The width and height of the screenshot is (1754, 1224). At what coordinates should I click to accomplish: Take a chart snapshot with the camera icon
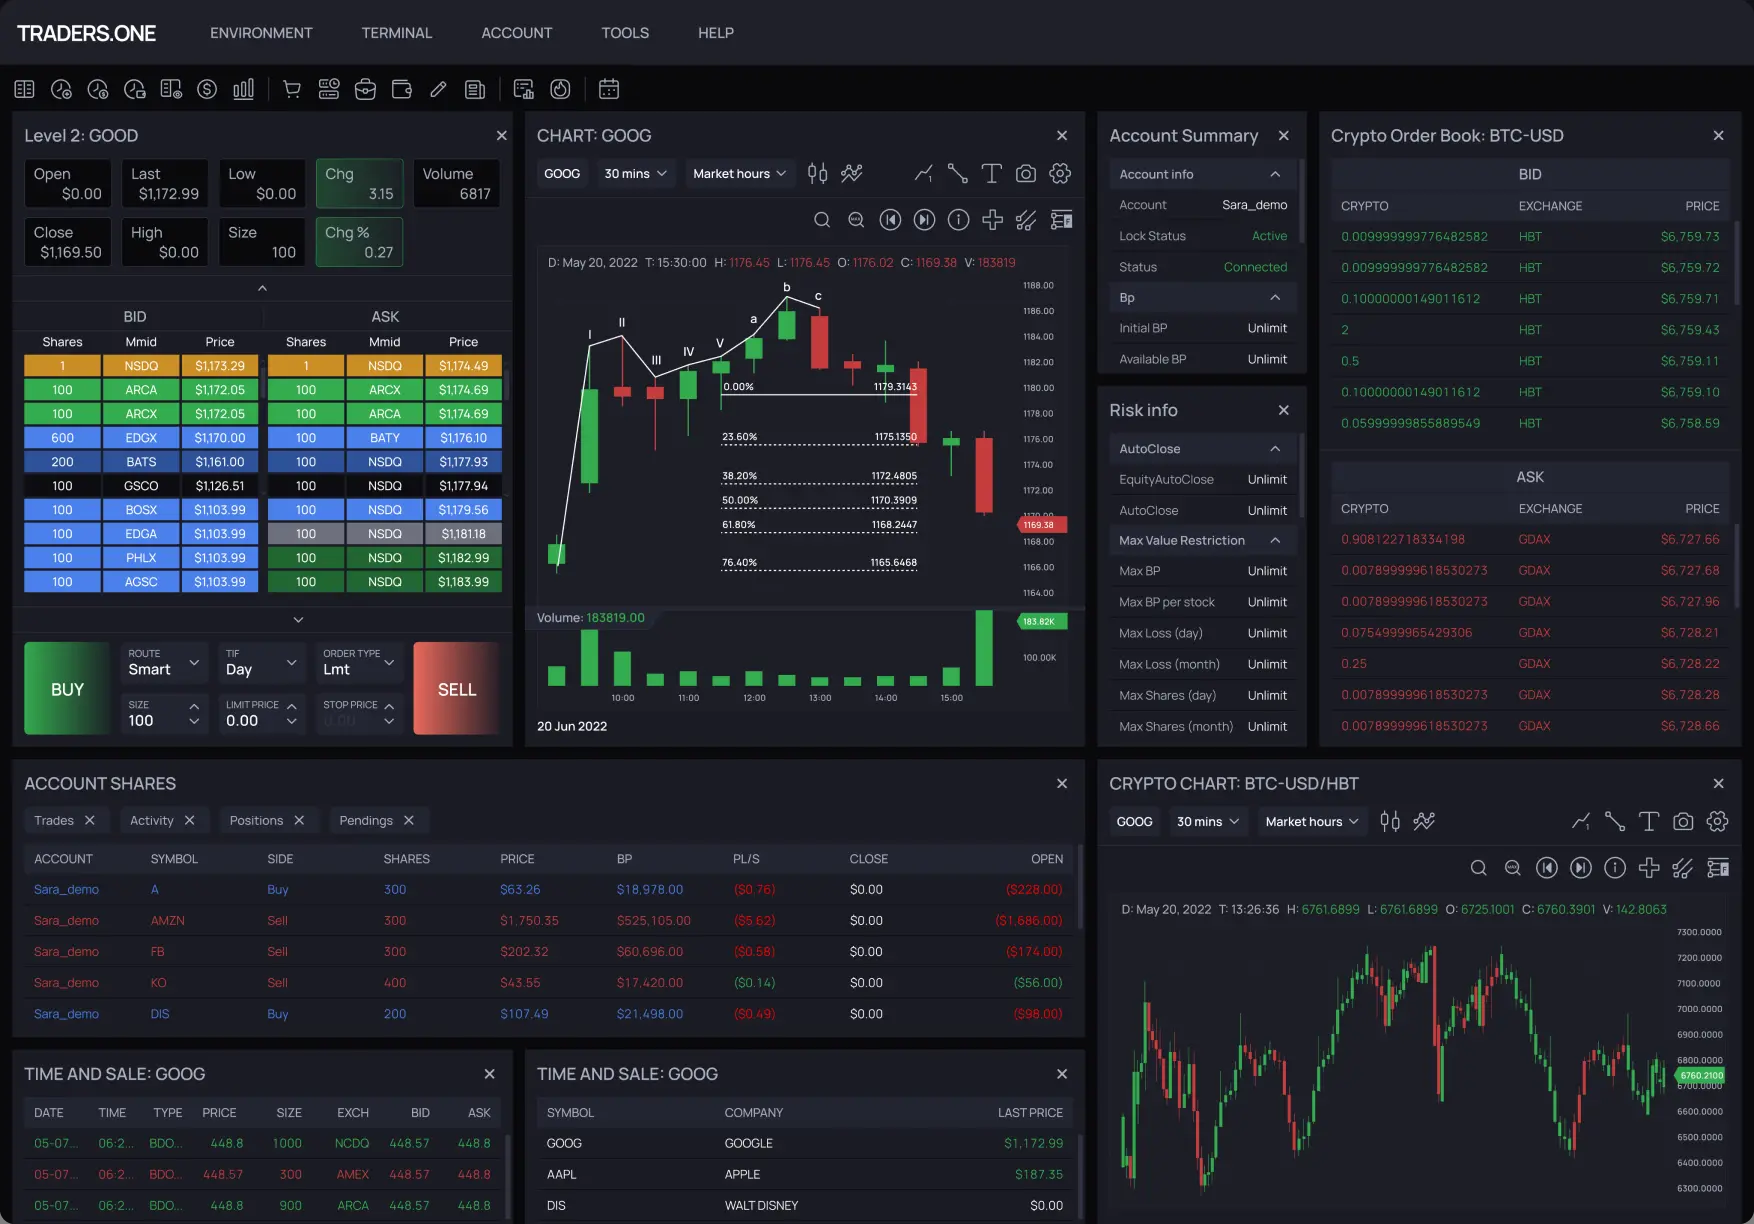click(1025, 173)
